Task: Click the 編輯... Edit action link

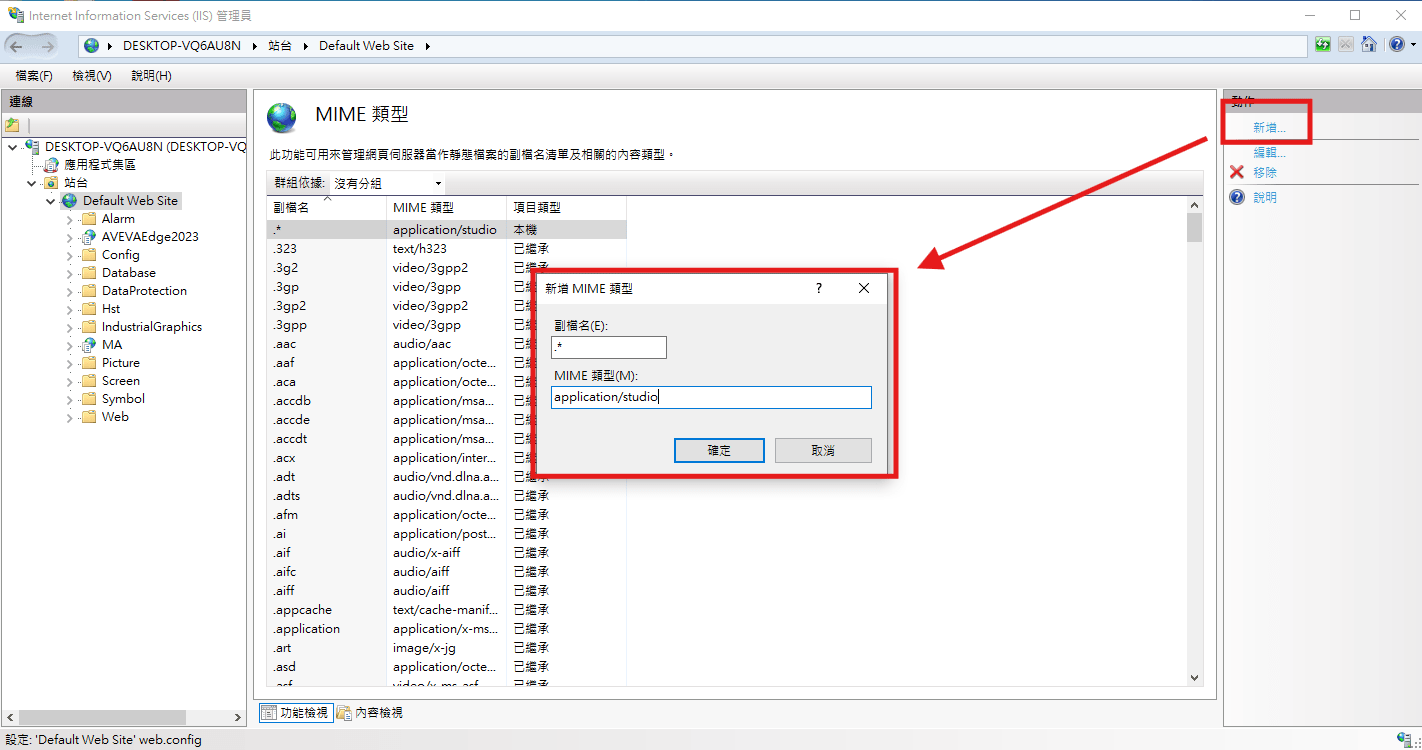Action: 1269,152
